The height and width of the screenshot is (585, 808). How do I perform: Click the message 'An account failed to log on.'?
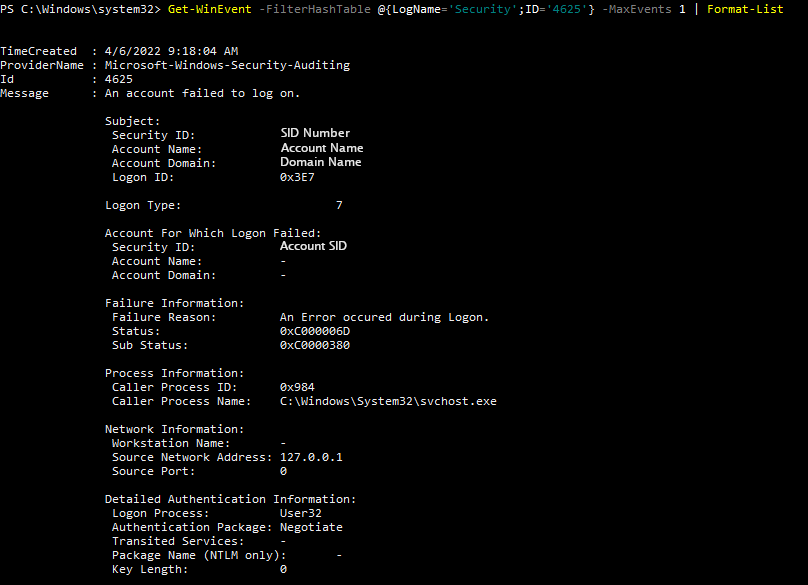(x=203, y=93)
